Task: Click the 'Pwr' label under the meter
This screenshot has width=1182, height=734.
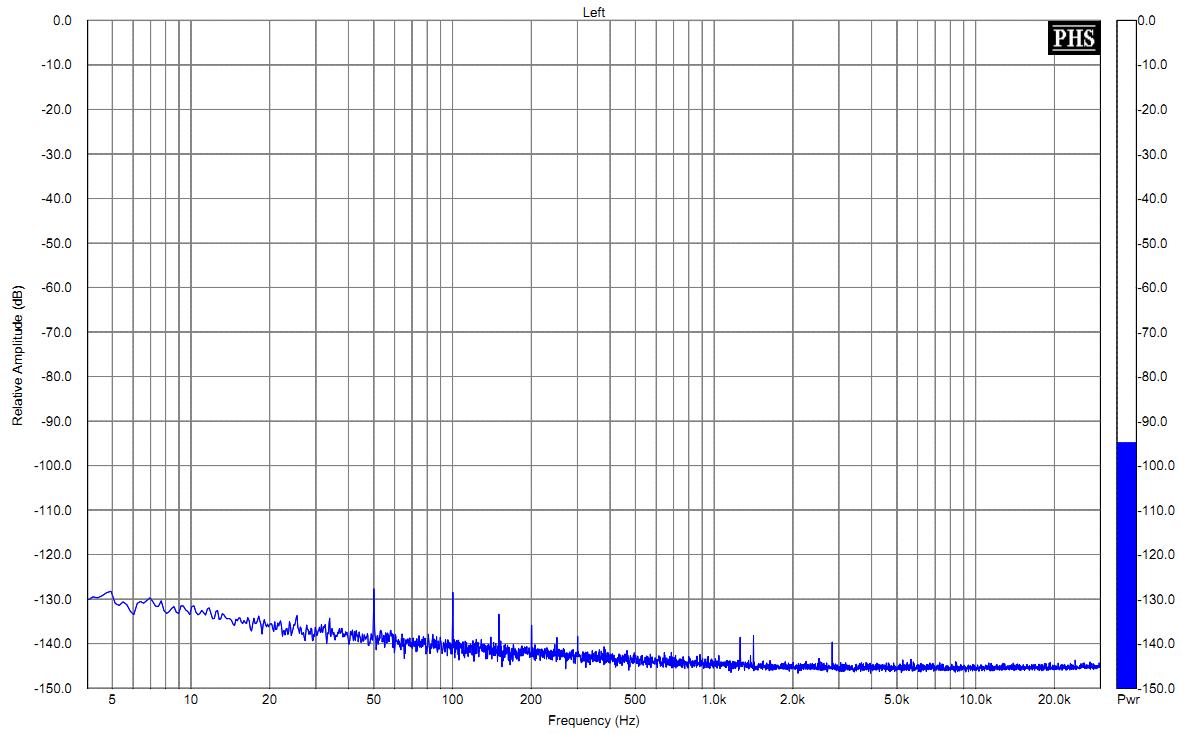Action: pyautogui.click(x=1128, y=700)
